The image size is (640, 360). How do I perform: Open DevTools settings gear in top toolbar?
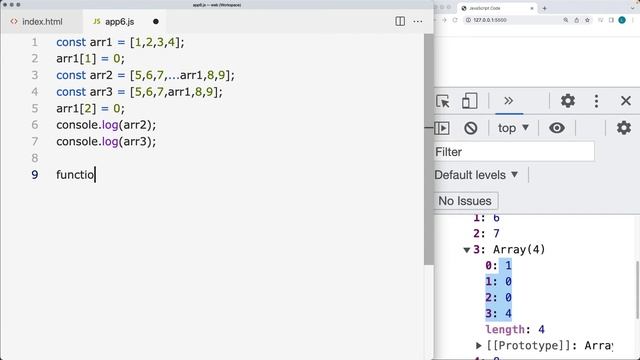(x=568, y=101)
